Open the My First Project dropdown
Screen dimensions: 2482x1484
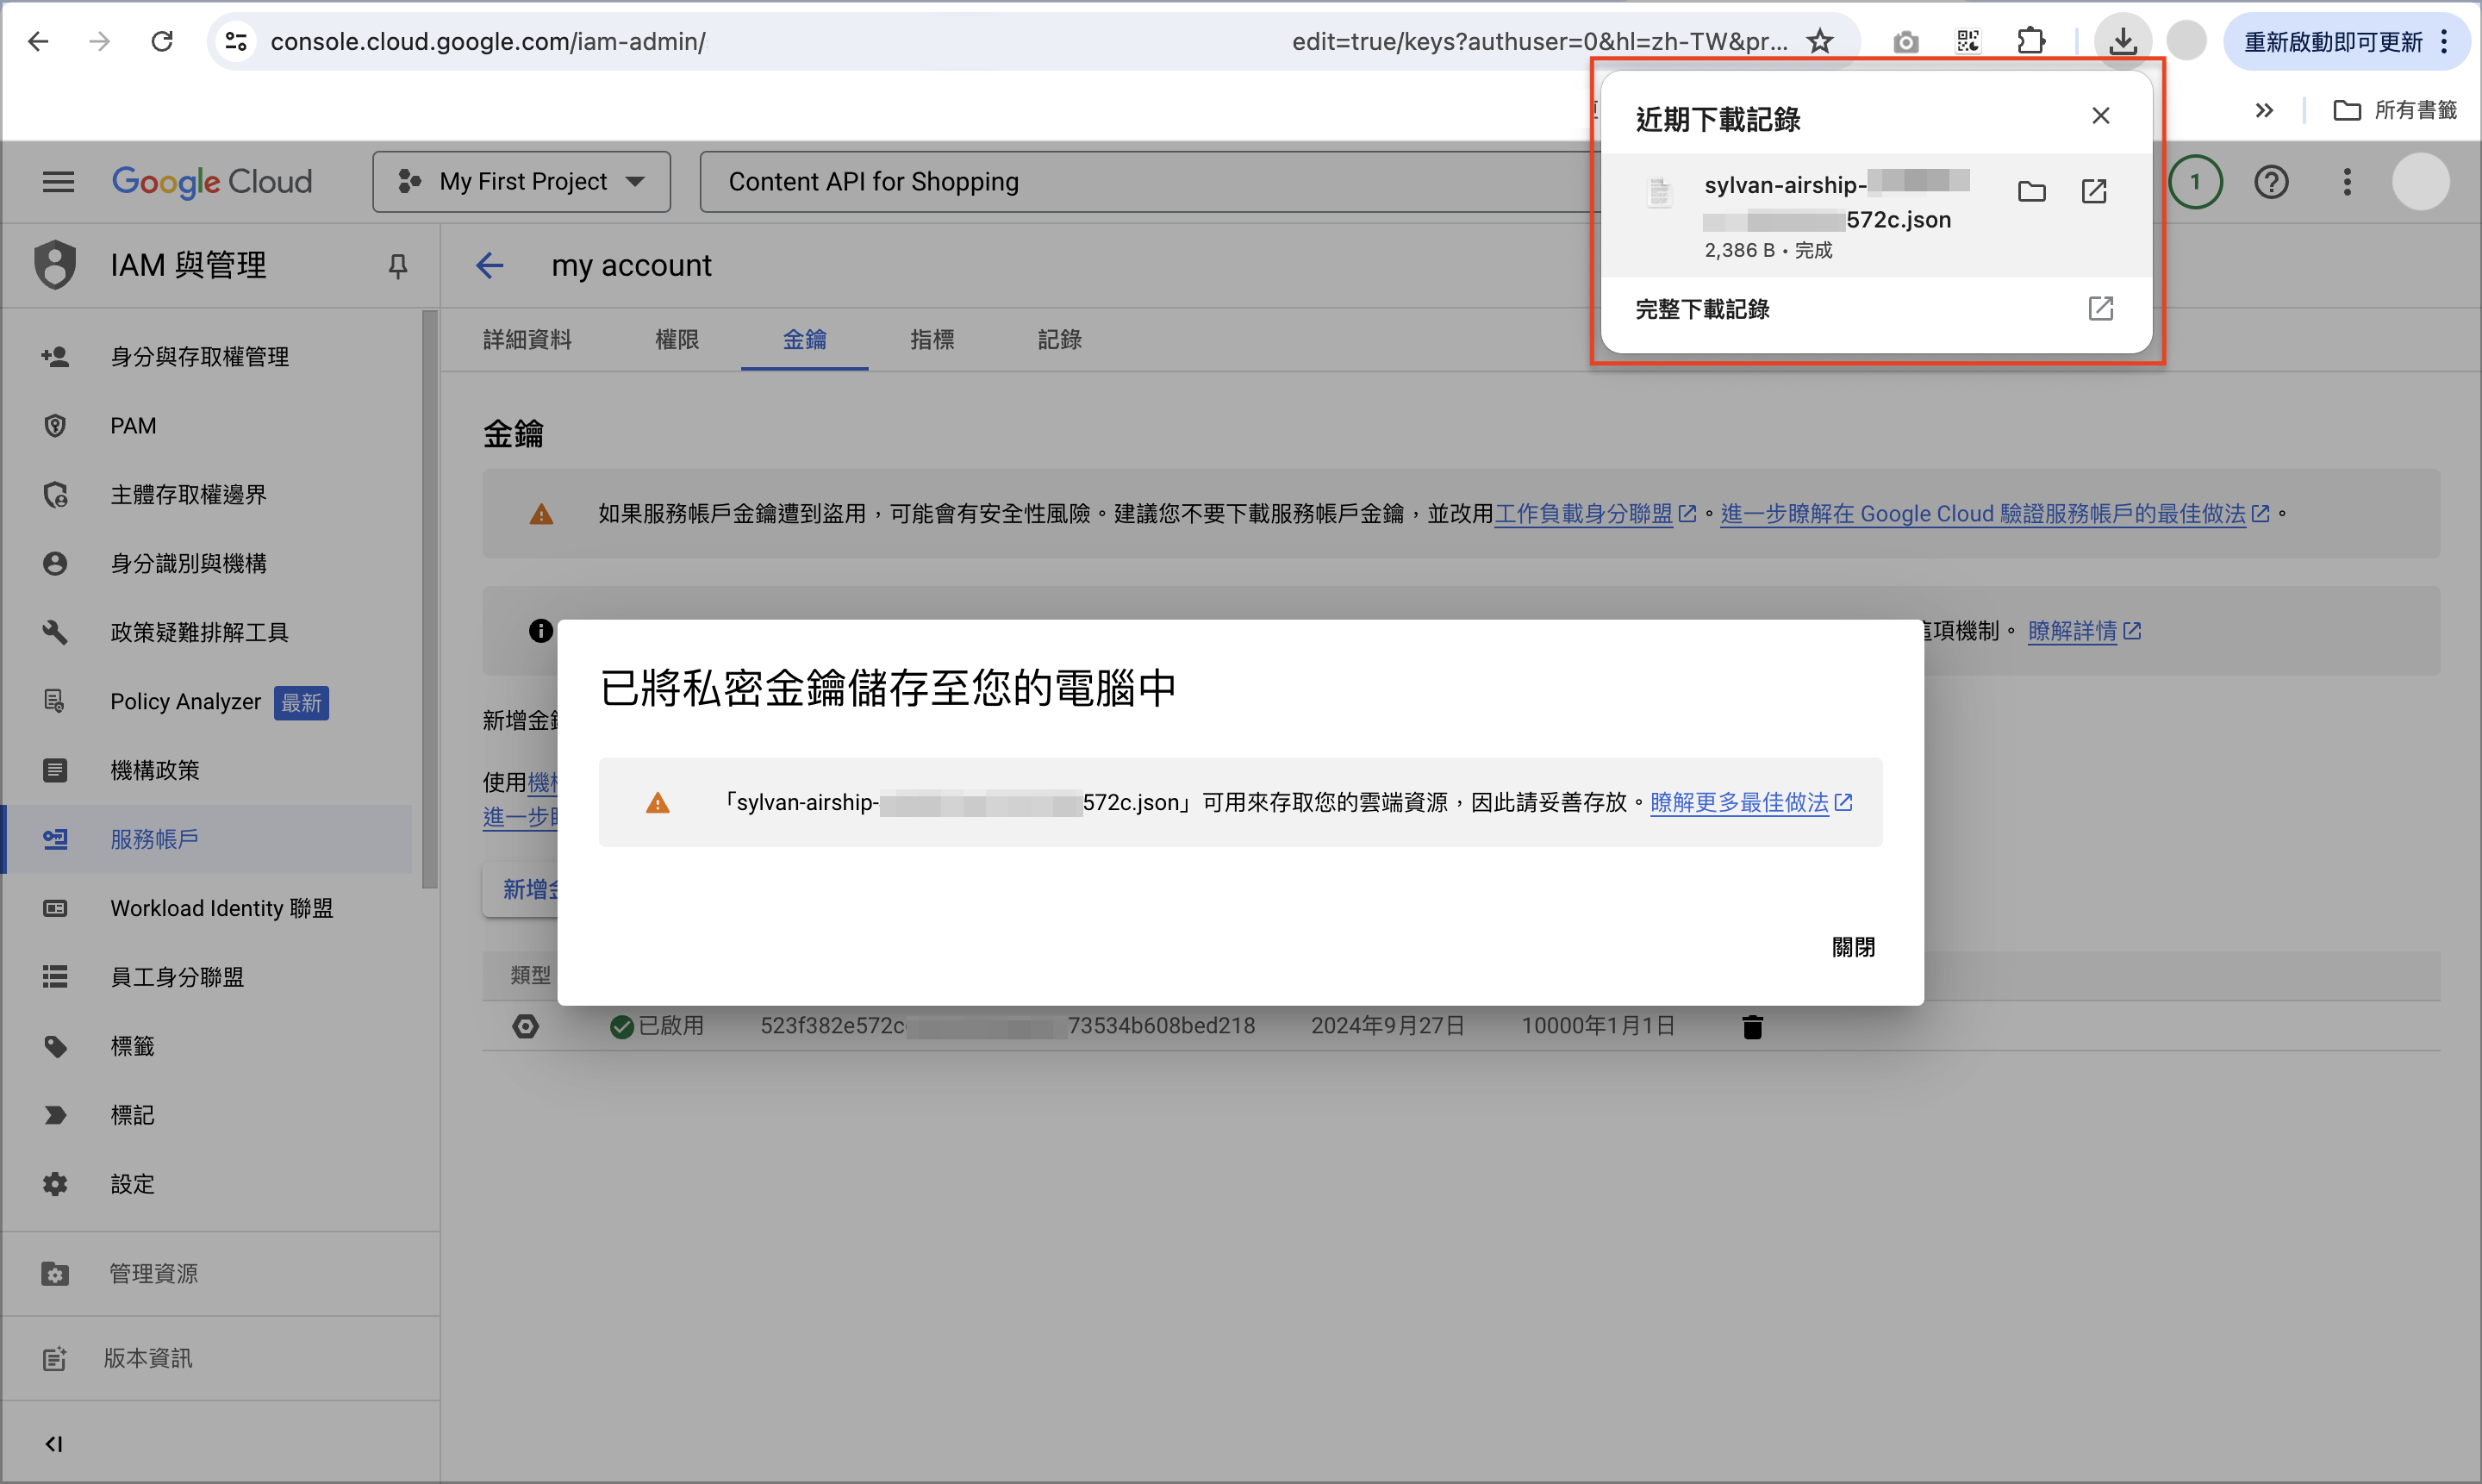click(x=520, y=181)
